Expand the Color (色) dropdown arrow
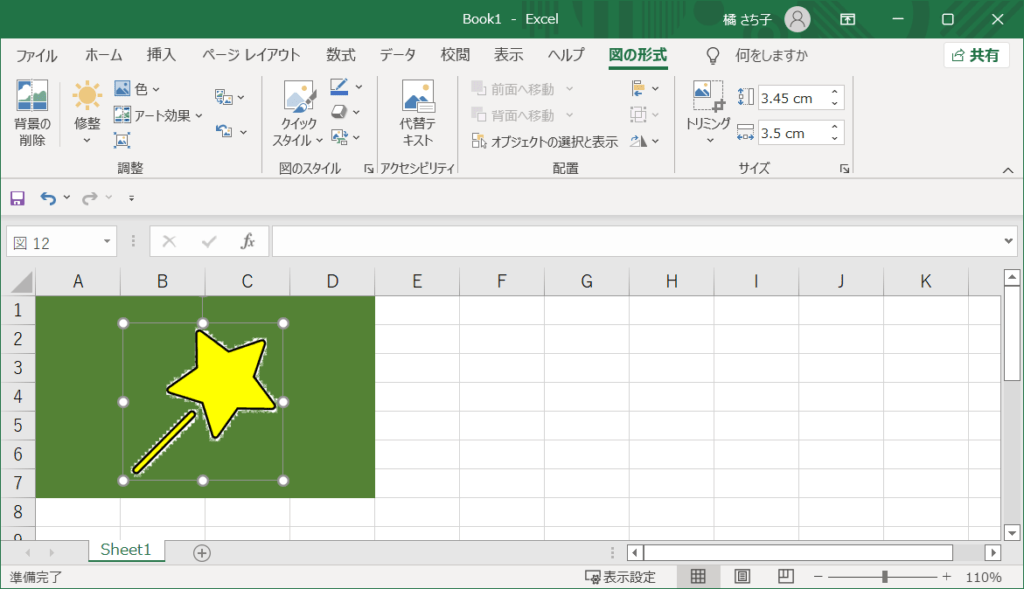The height and width of the screenshot is (589, 1024). pyautogui.click(x=156, y=89)
